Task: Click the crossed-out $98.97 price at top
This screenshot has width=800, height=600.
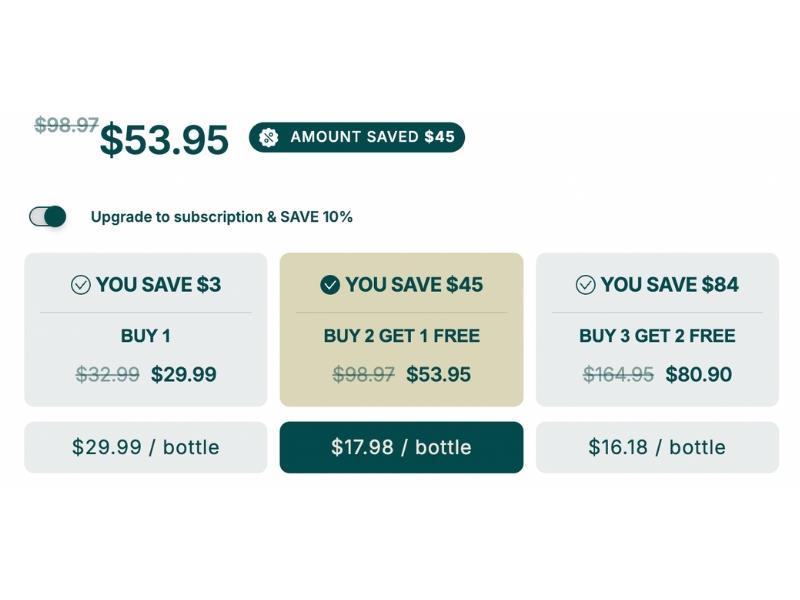Action: [66, 125]
